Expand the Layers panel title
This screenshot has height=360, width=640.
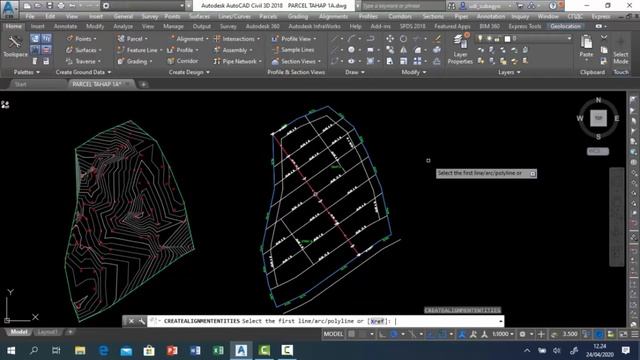[509, 72]
